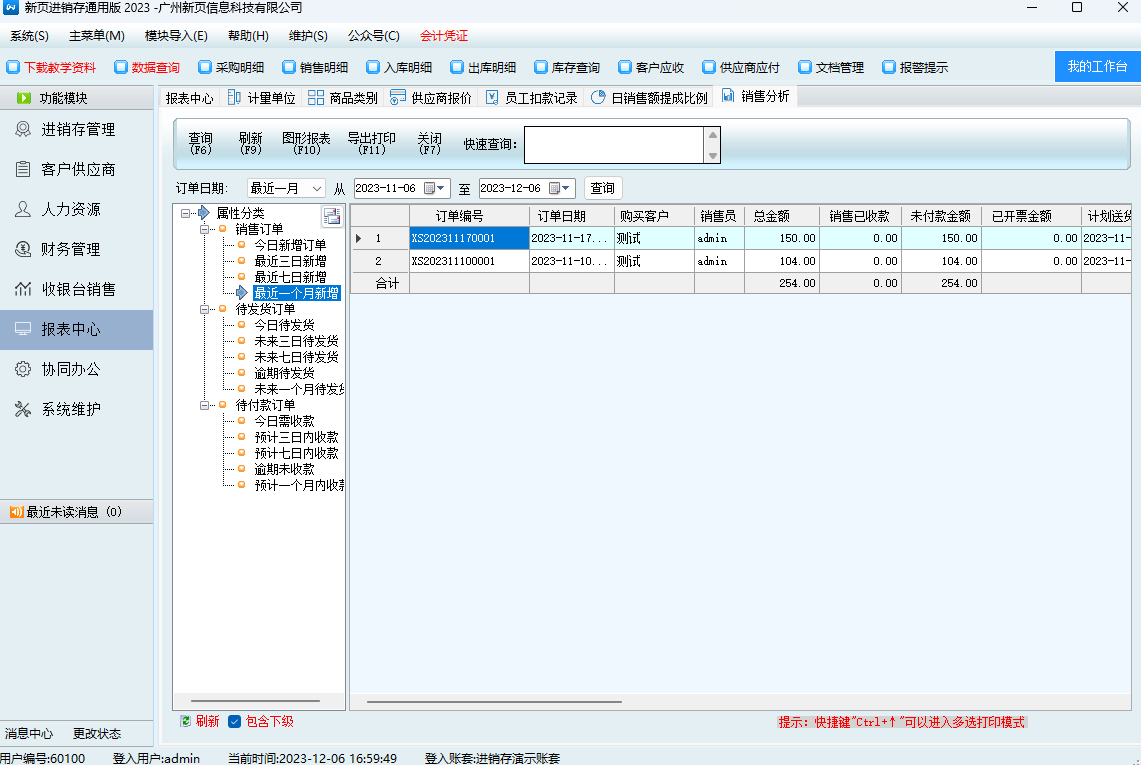Click quick query box up arrow
The width and height of the screenshot is (1141, 765).
coord(713,135)
